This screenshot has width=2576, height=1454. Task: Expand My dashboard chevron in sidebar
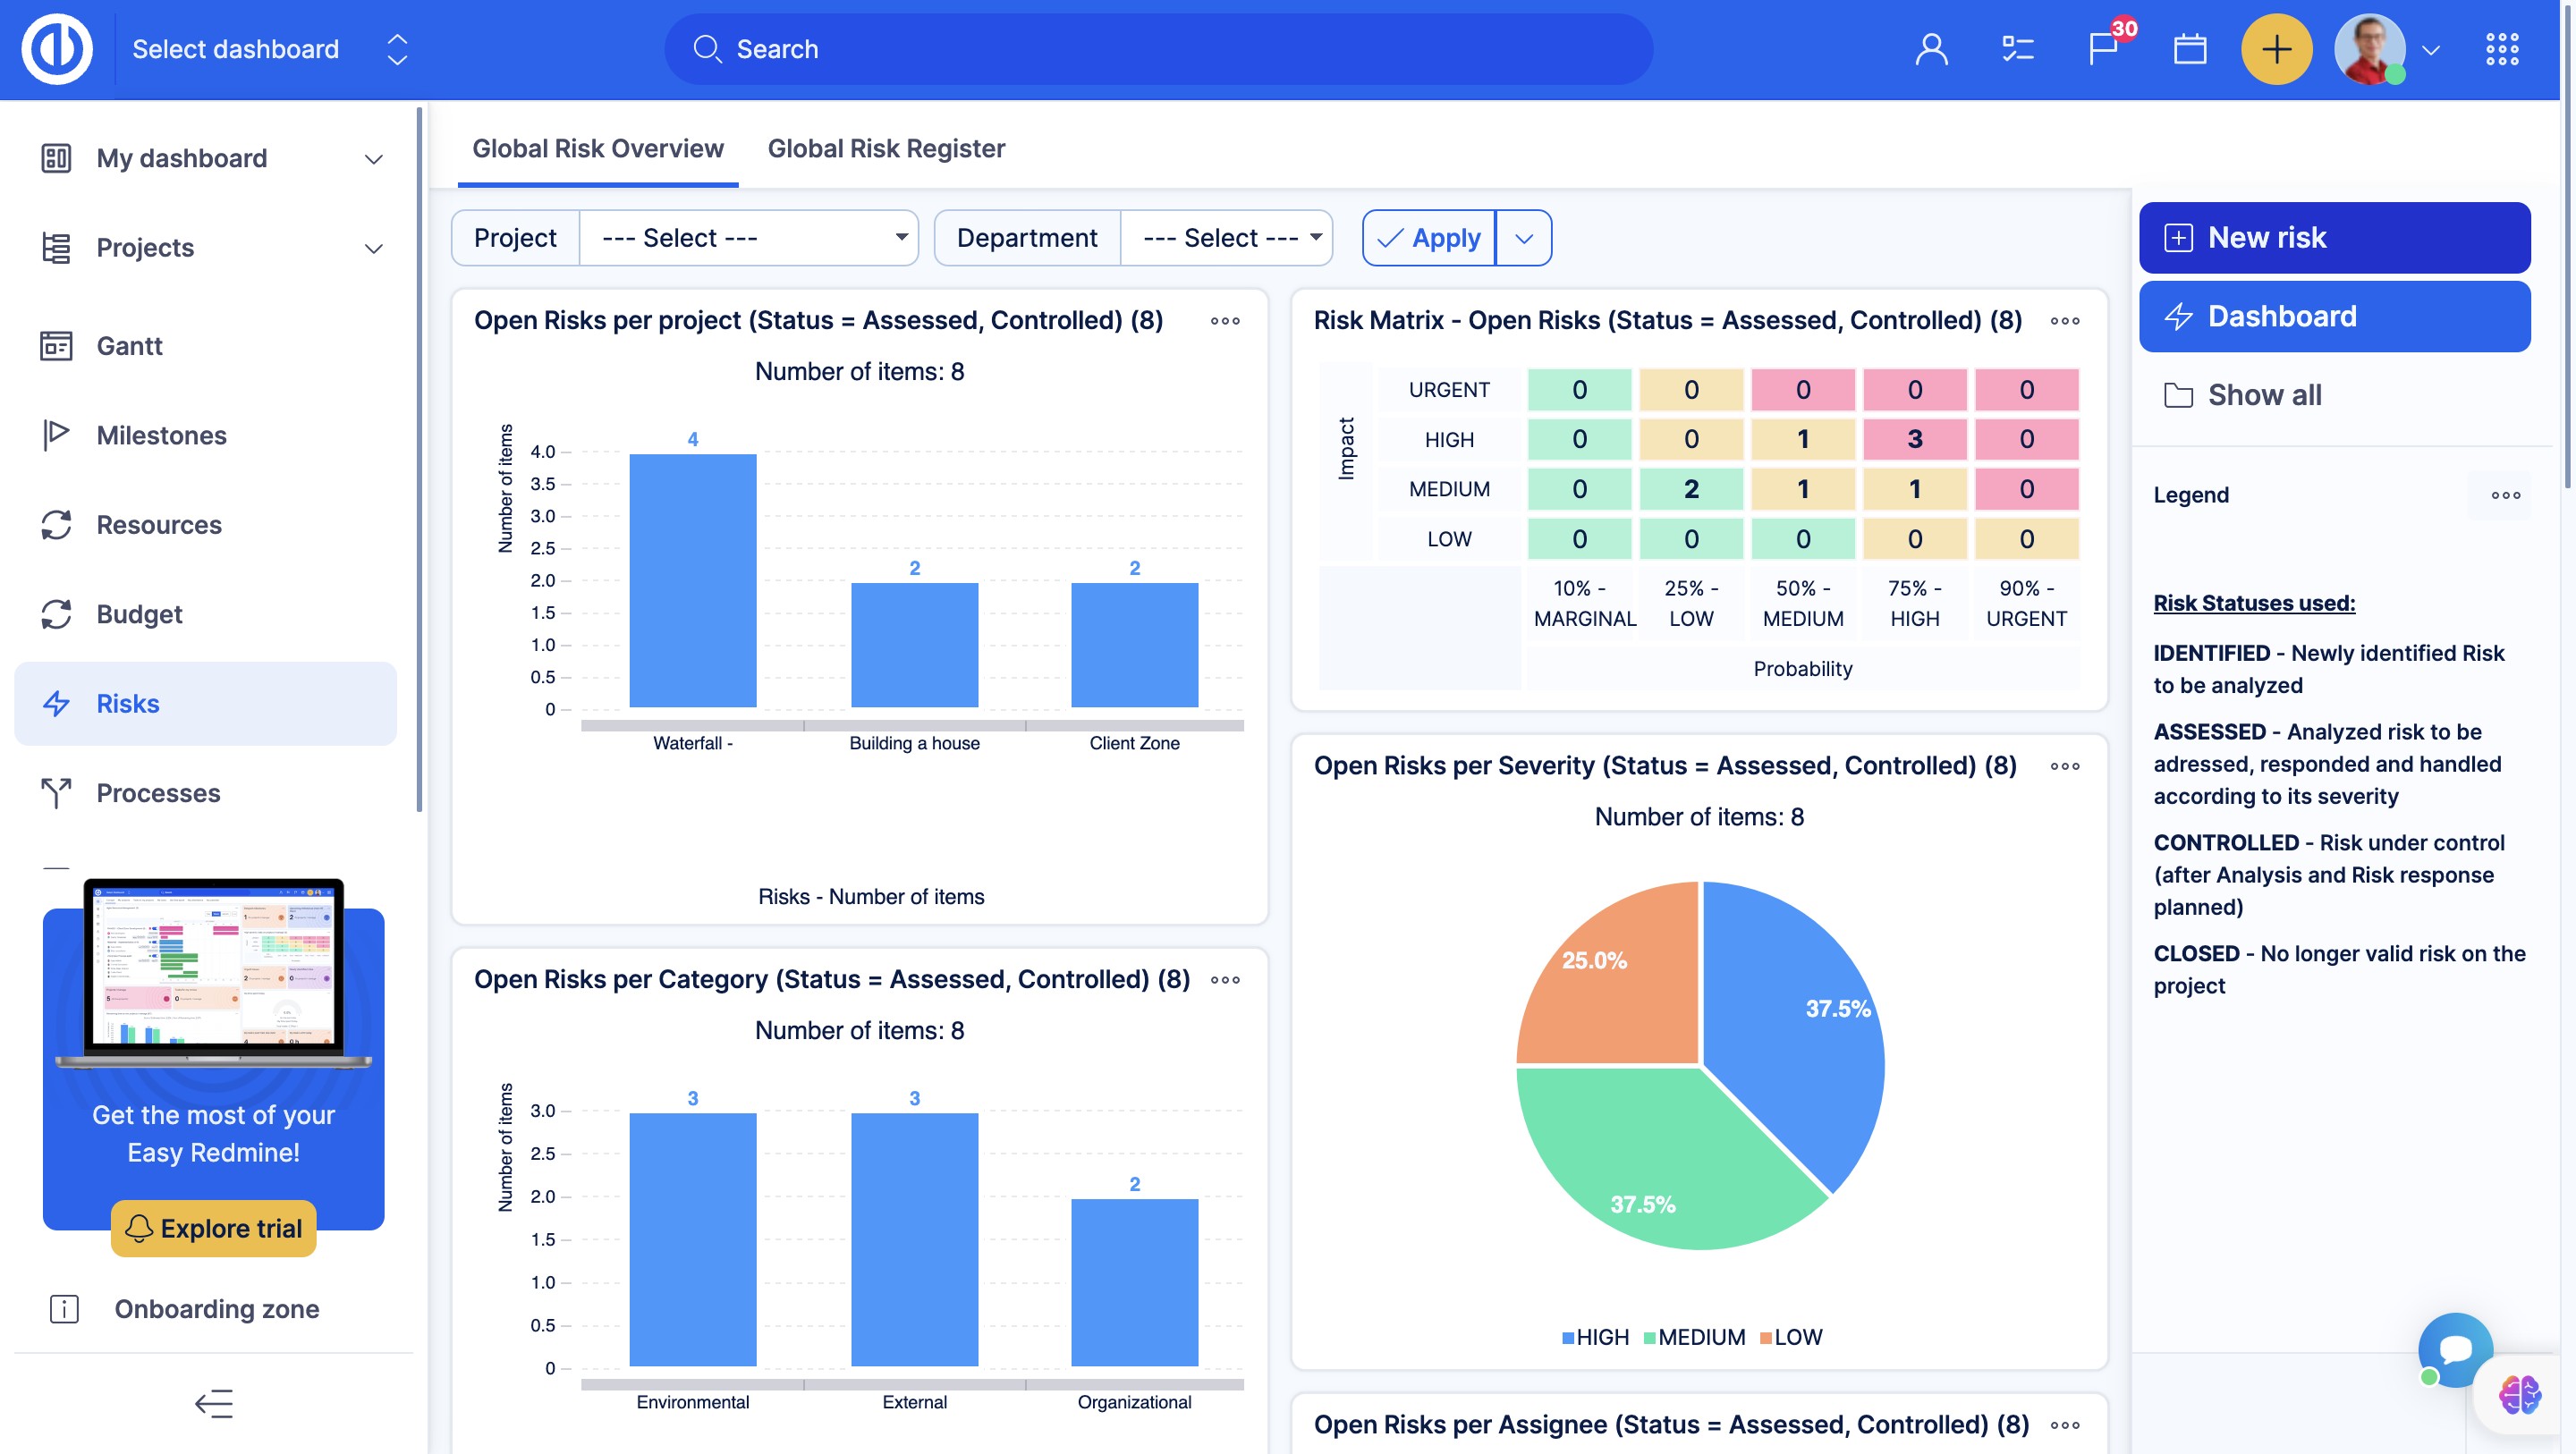pos(374,159)
